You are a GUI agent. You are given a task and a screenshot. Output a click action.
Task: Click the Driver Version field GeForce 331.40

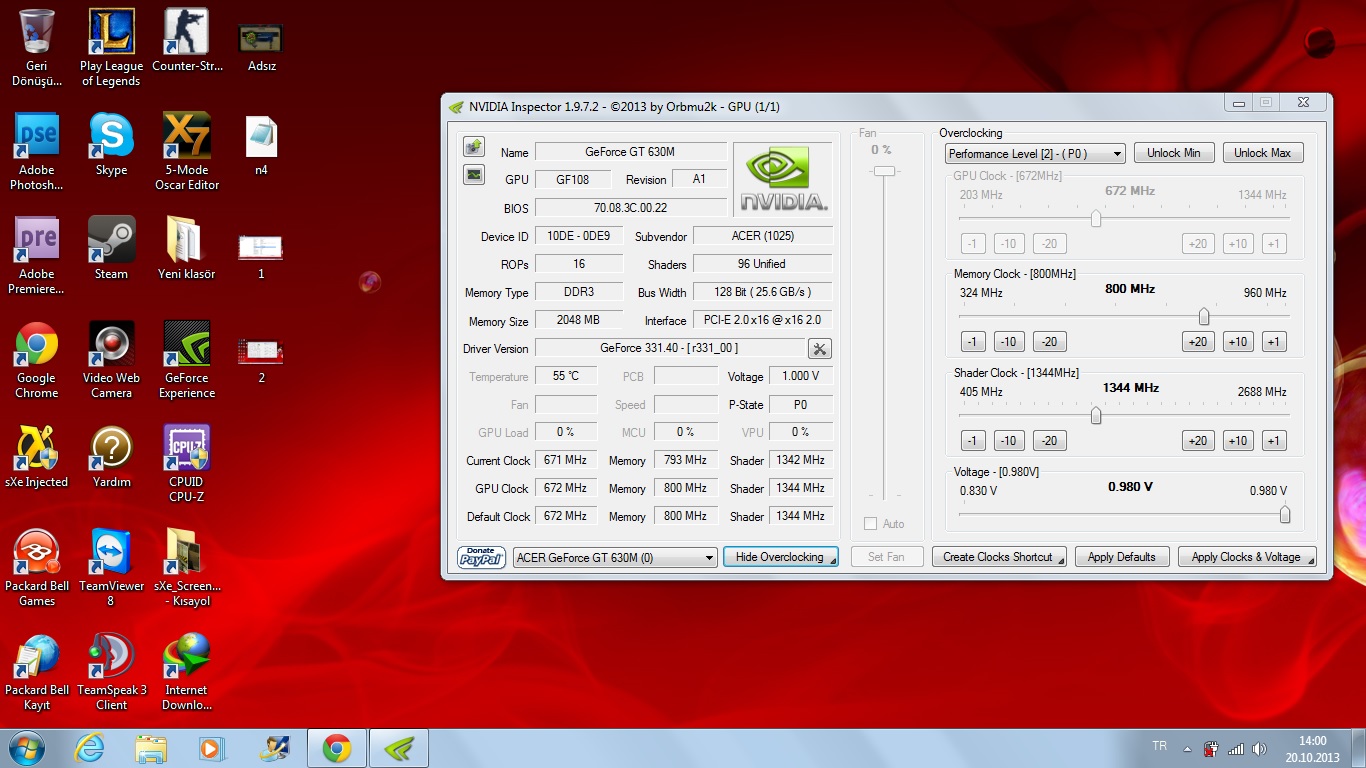point(669,348)
